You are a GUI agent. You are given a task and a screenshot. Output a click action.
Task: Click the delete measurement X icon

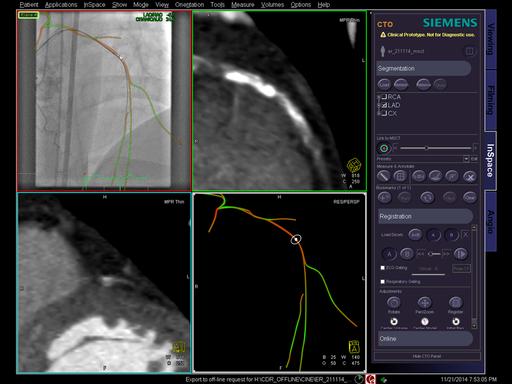[470, 177]
